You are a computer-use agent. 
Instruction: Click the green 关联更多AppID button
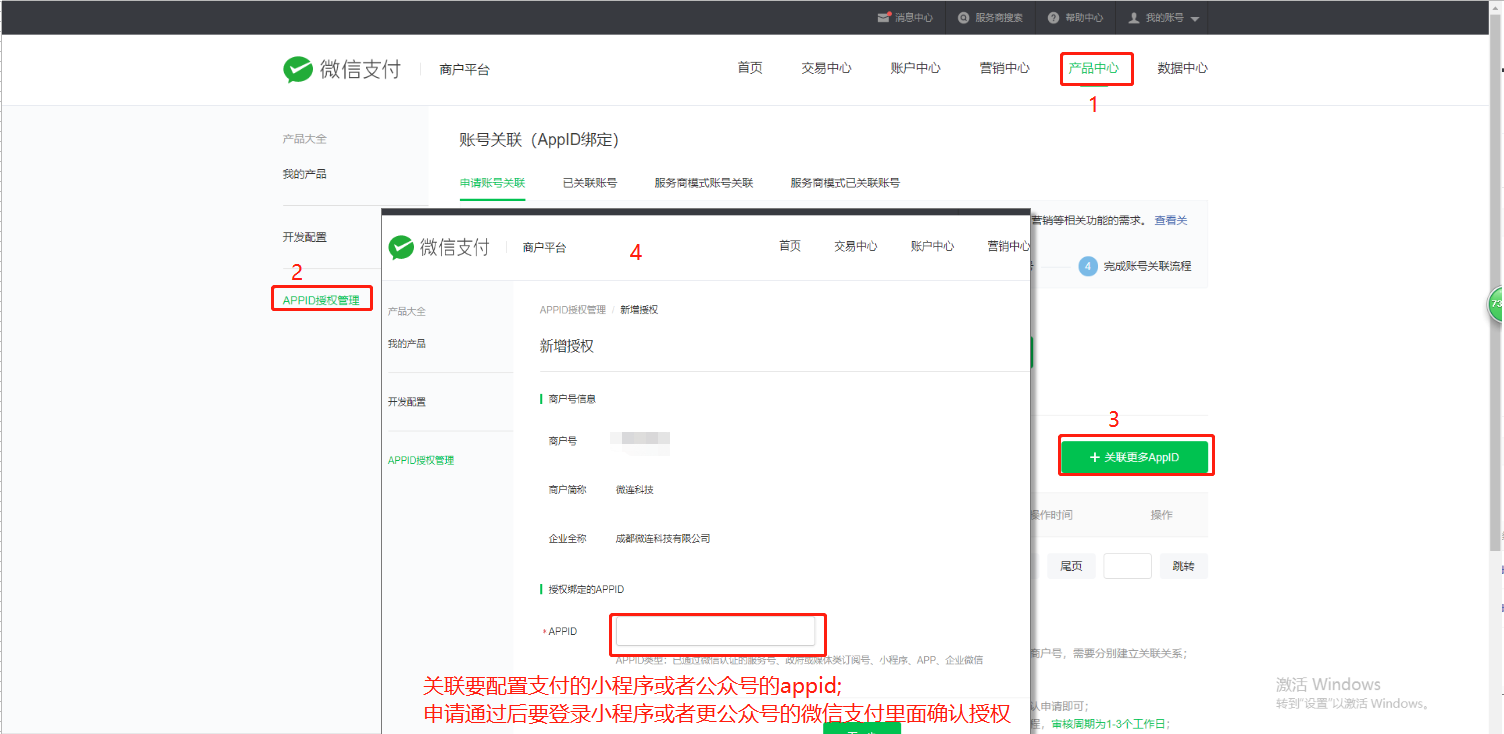[x=1134, y=457]
